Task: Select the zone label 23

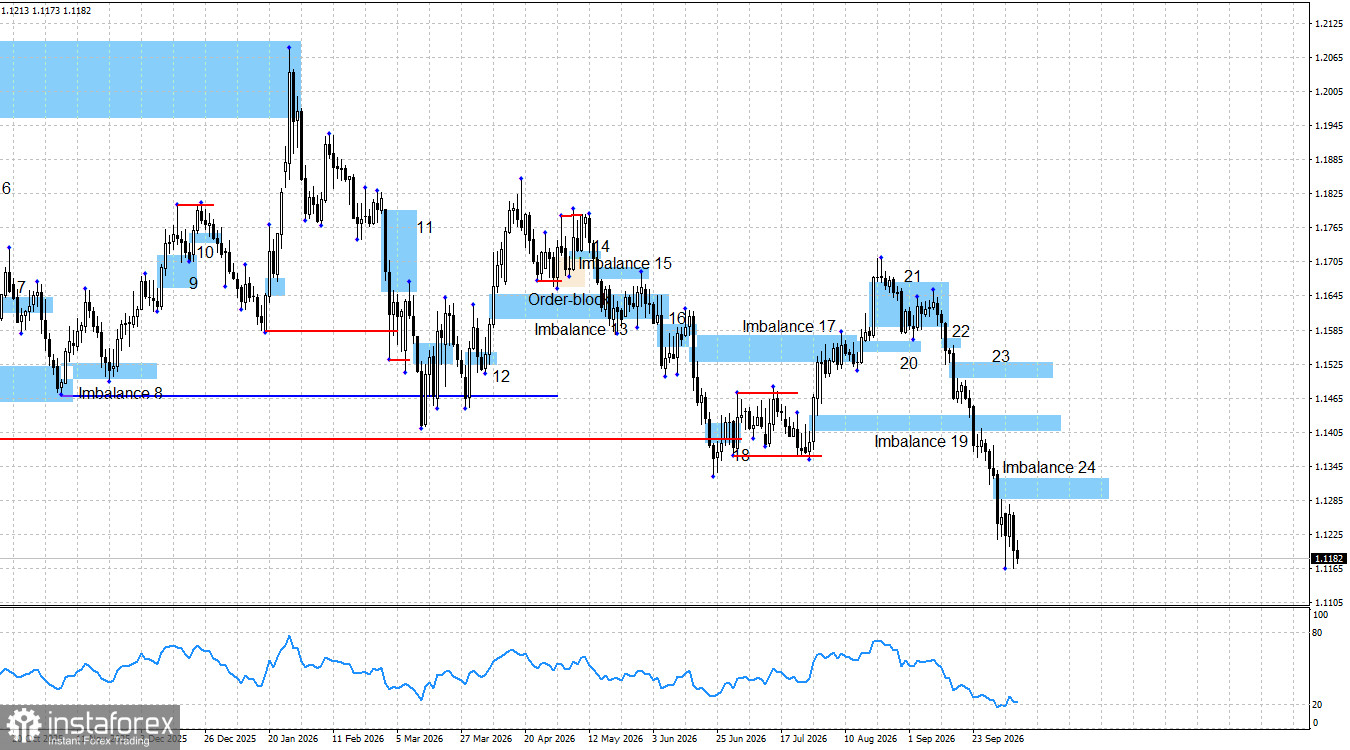Action: click(1001, 356)
